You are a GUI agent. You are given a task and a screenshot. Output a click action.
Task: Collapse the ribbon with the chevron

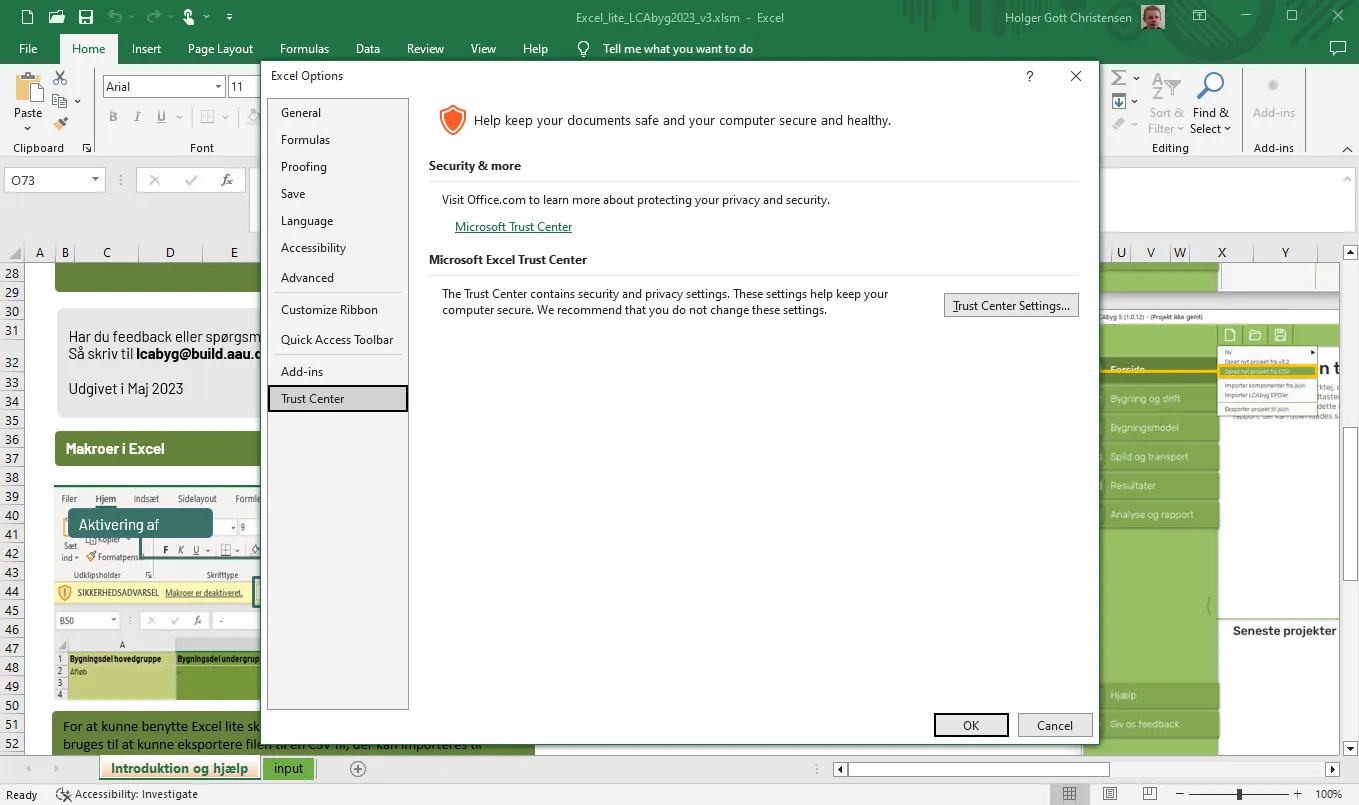[x=1347, y=148]
